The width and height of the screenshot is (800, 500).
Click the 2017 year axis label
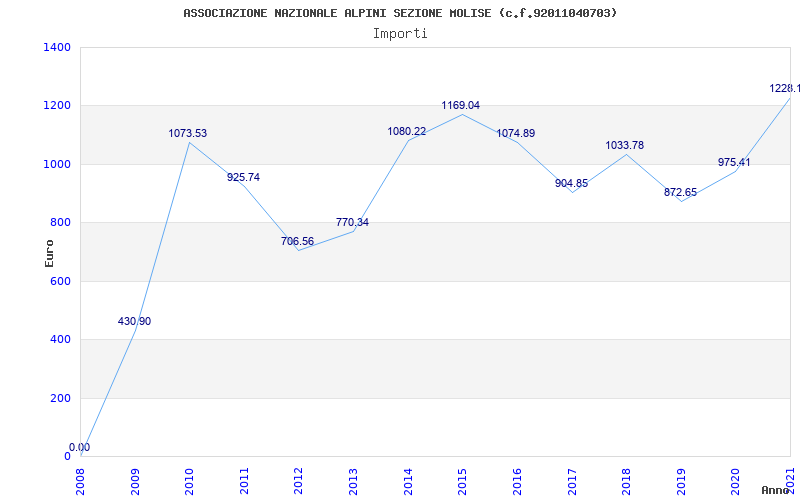pos(572,482)
